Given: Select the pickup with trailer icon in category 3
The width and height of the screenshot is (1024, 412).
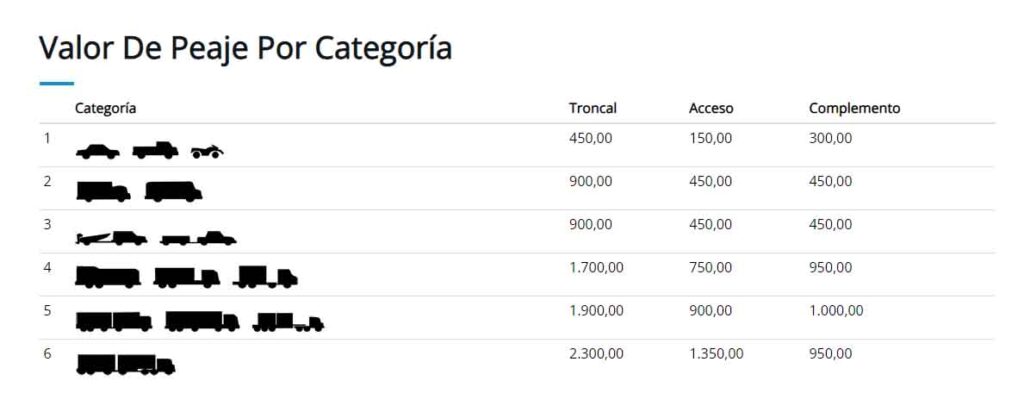Looking at the screenshot, I should tap(199, 238).
